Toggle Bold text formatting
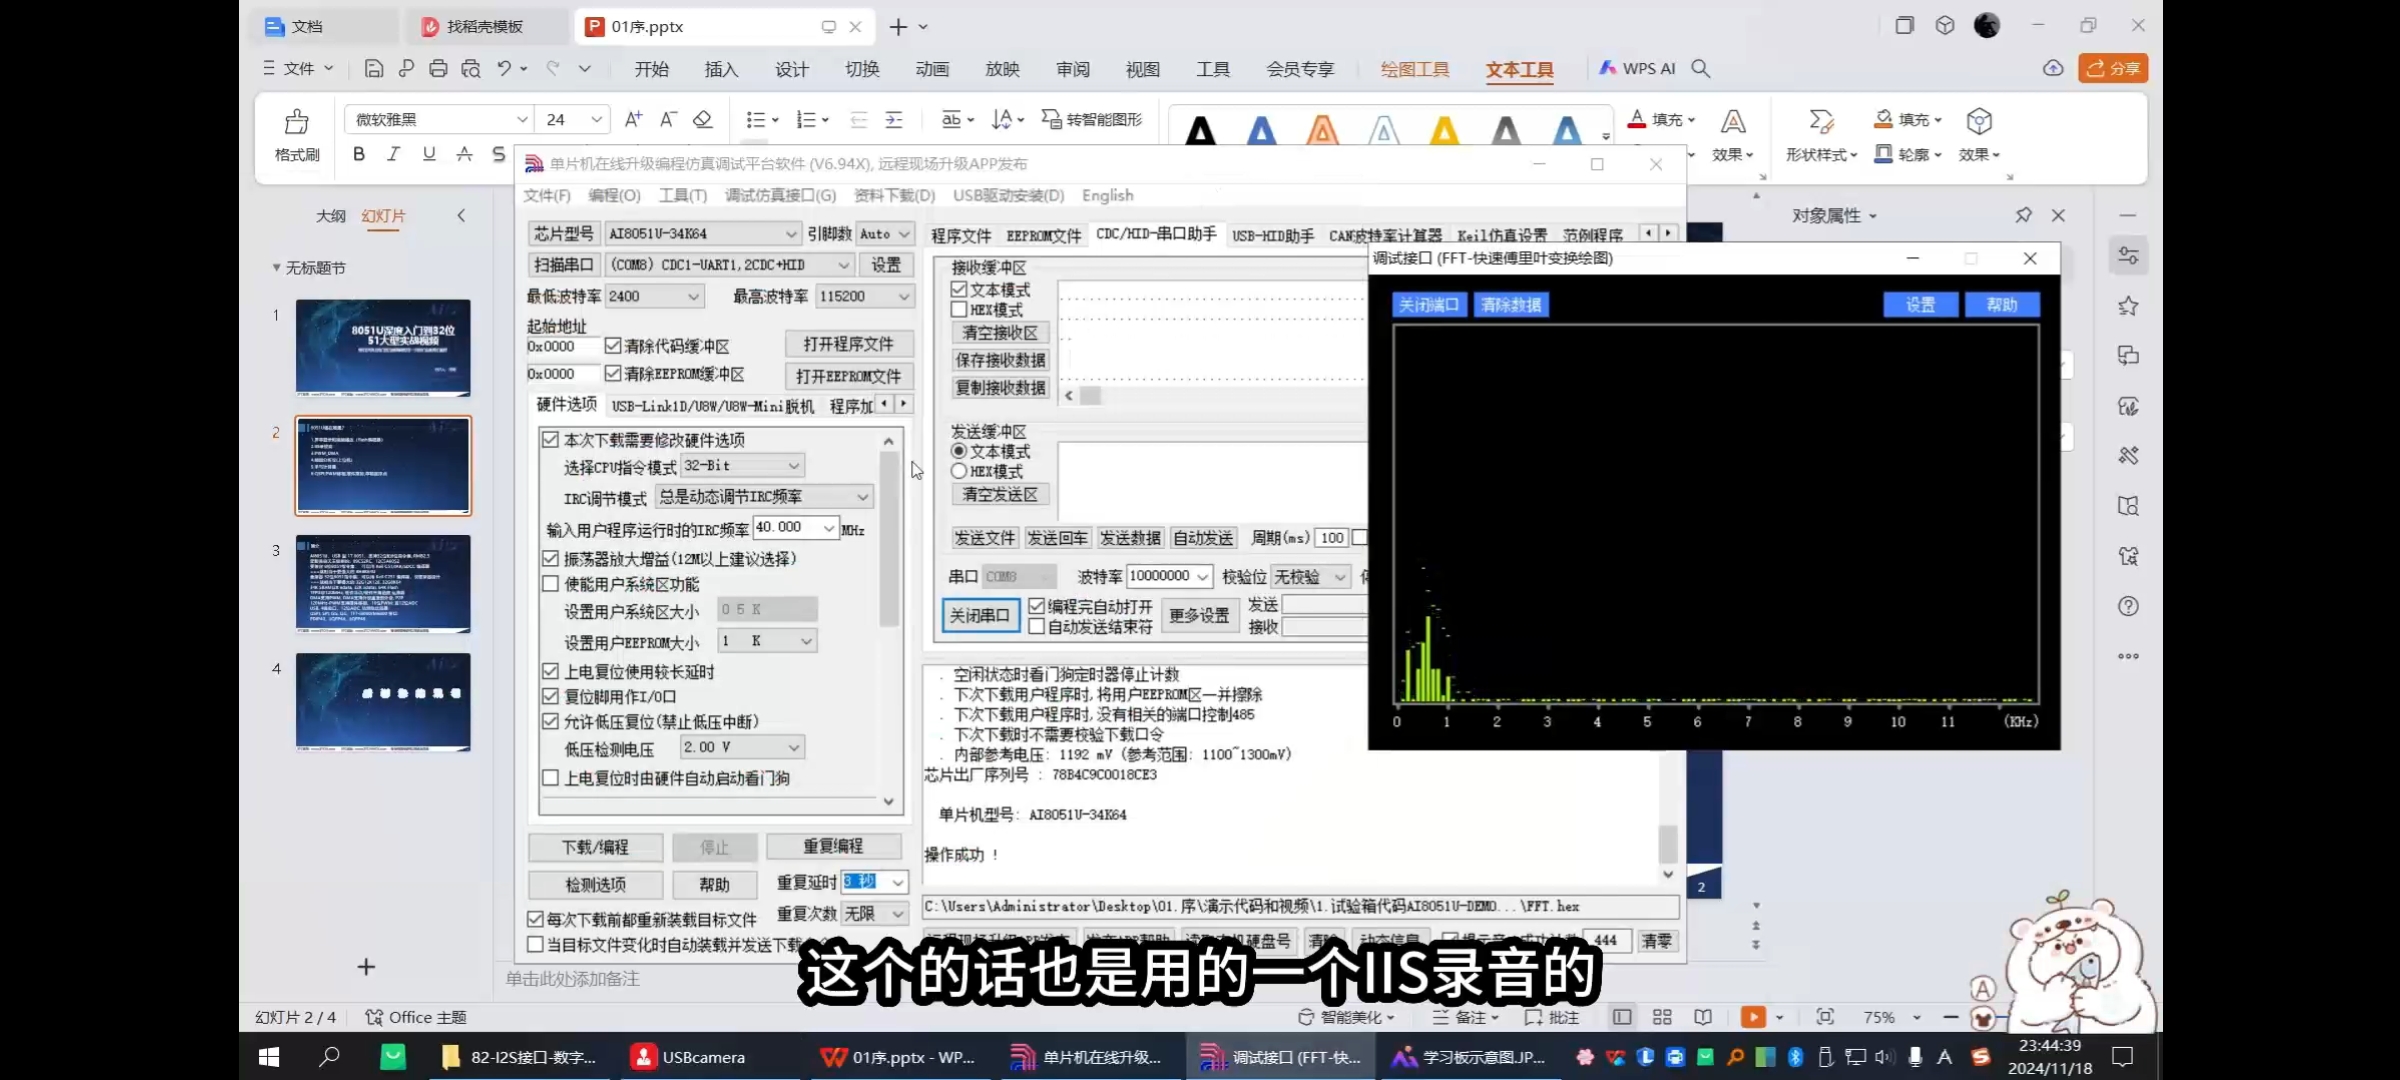The image size is (2400, 1080). [359, 154]
